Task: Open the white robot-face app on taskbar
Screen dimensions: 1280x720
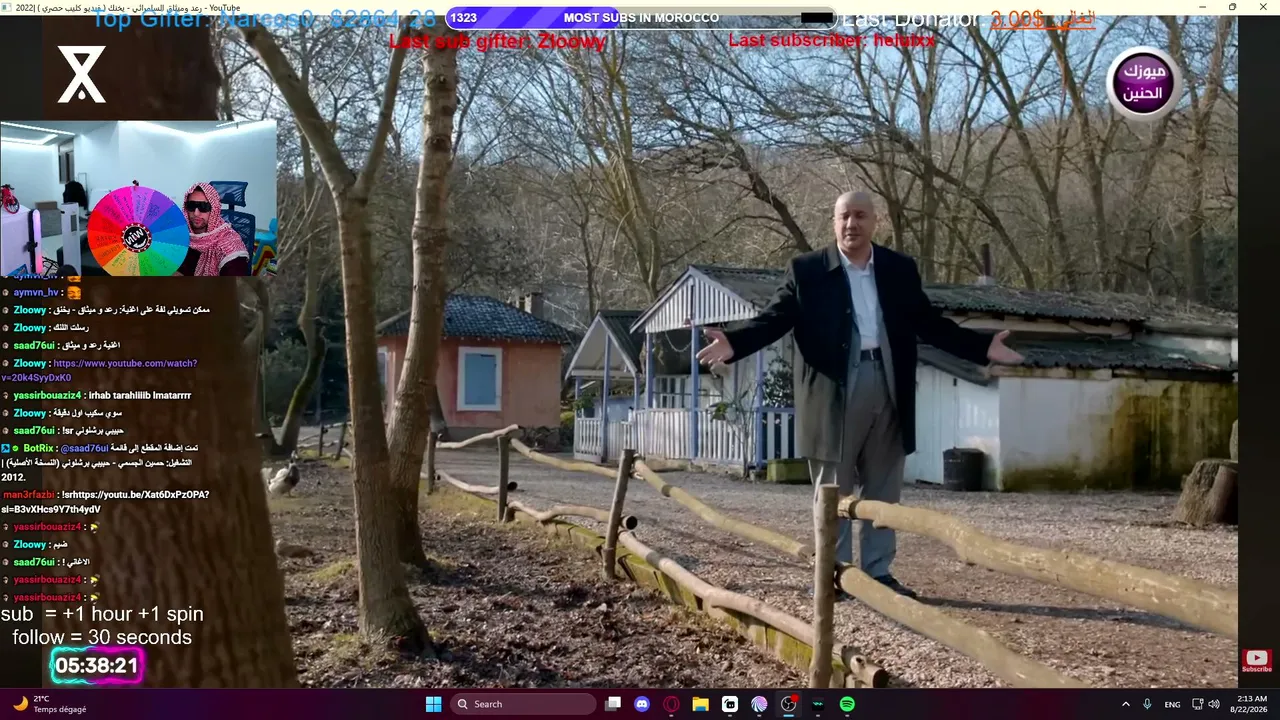Action: click(x=730, y=704)
